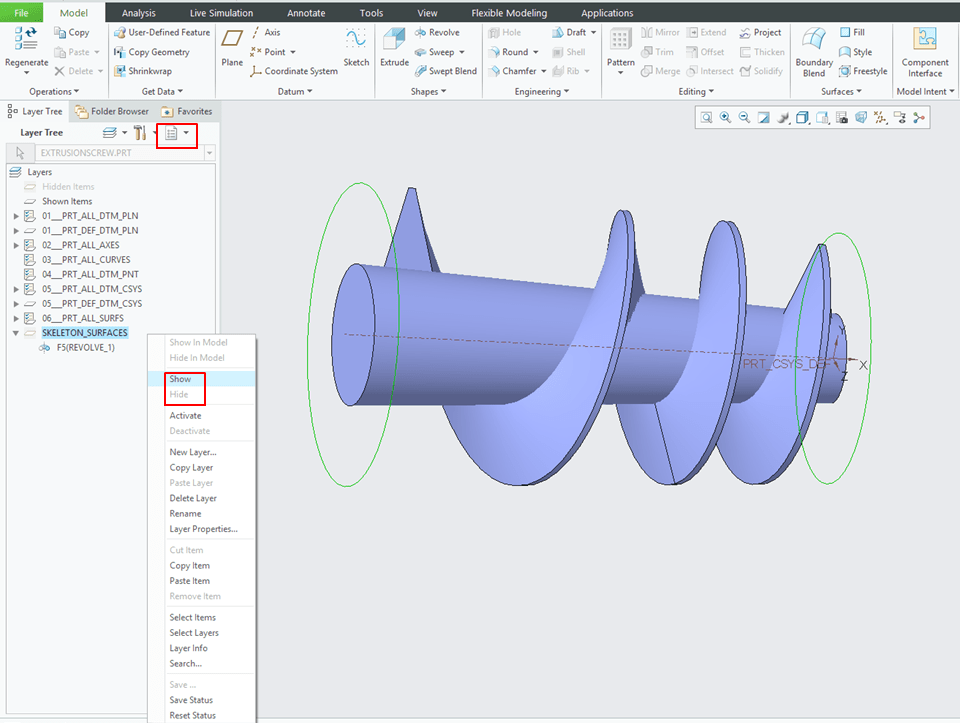Open the EXTRUSIONSCREW.PRT model dropdown
The width and height of the screenshot is (960, 723).
(209, 153)
